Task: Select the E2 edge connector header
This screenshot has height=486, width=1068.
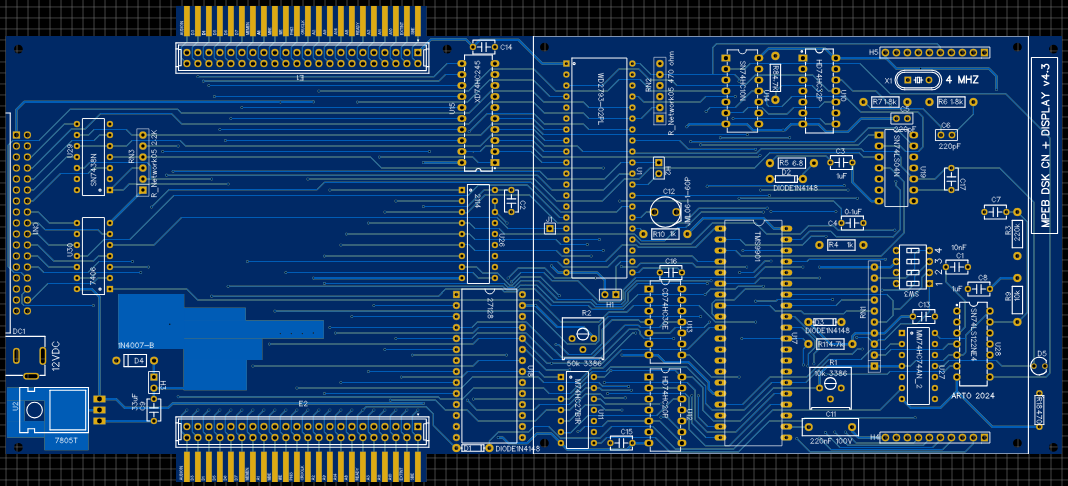Action: click(303, 431)
